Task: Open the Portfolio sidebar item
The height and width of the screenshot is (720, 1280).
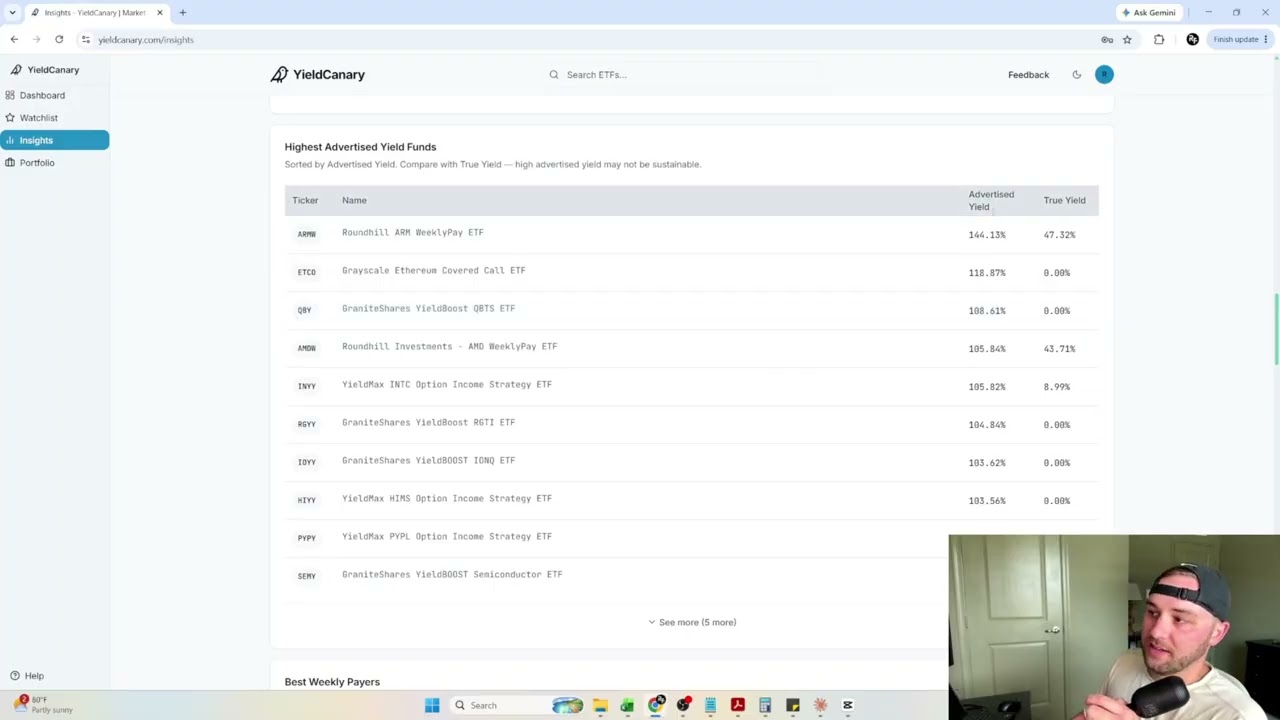Action: [x=37, y=163]
